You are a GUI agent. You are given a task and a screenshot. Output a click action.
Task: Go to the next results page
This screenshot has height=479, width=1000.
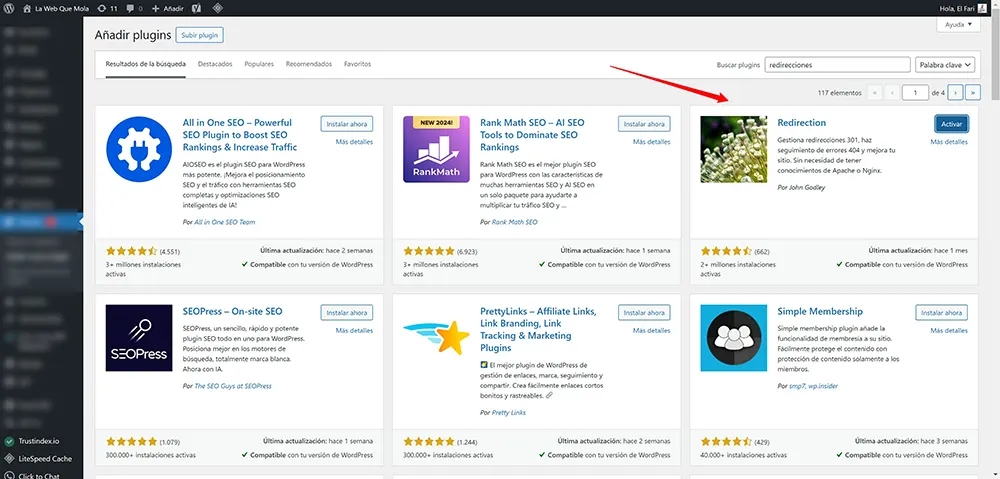[955, 92]
